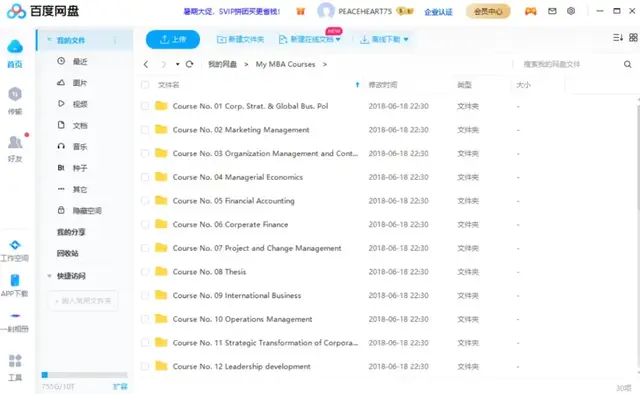The image size is (640, 394).
Task: Open the Transfer (传输) sidebar icon
Action: pyautogui.click(x=15, y=95)
